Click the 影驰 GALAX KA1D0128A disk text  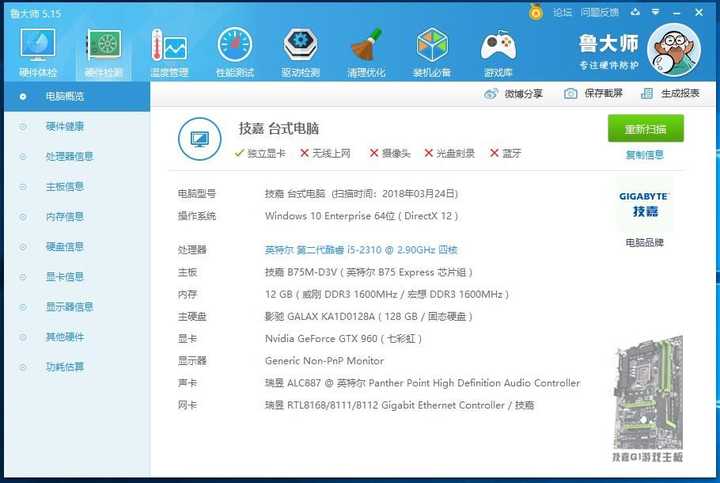pos(368,316)
